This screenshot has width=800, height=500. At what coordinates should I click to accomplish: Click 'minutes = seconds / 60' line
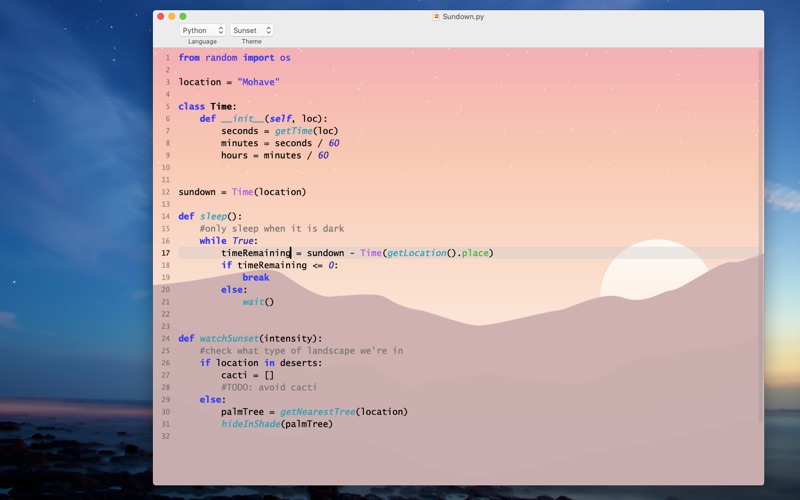(x=280, y=143)
